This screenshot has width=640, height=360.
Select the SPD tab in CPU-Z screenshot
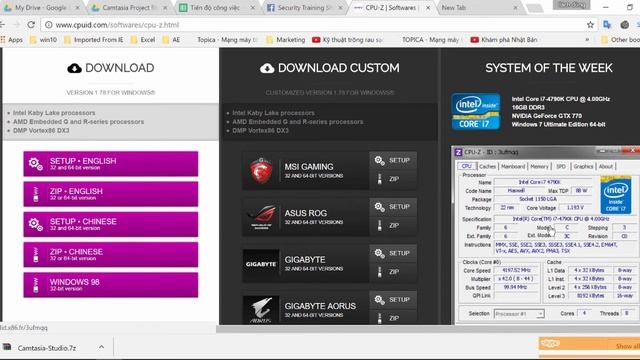pyautogui.click(x=561, y=167)
